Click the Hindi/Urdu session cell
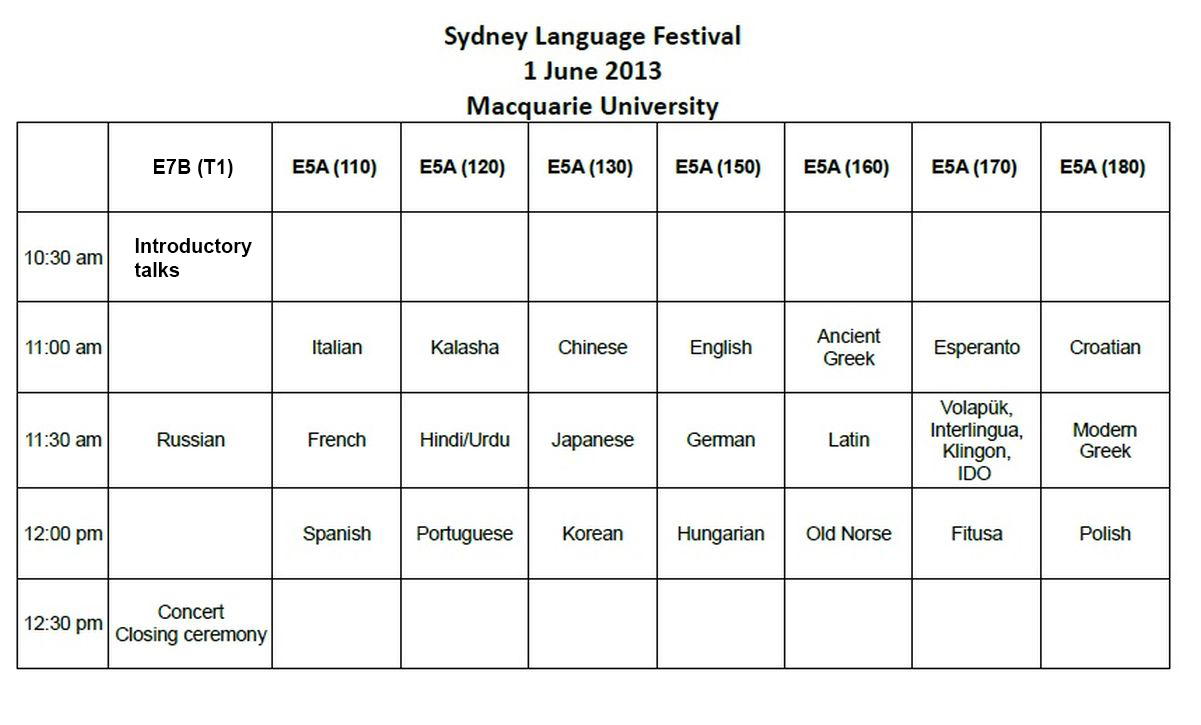1201x725 pixels. (464, 440)
